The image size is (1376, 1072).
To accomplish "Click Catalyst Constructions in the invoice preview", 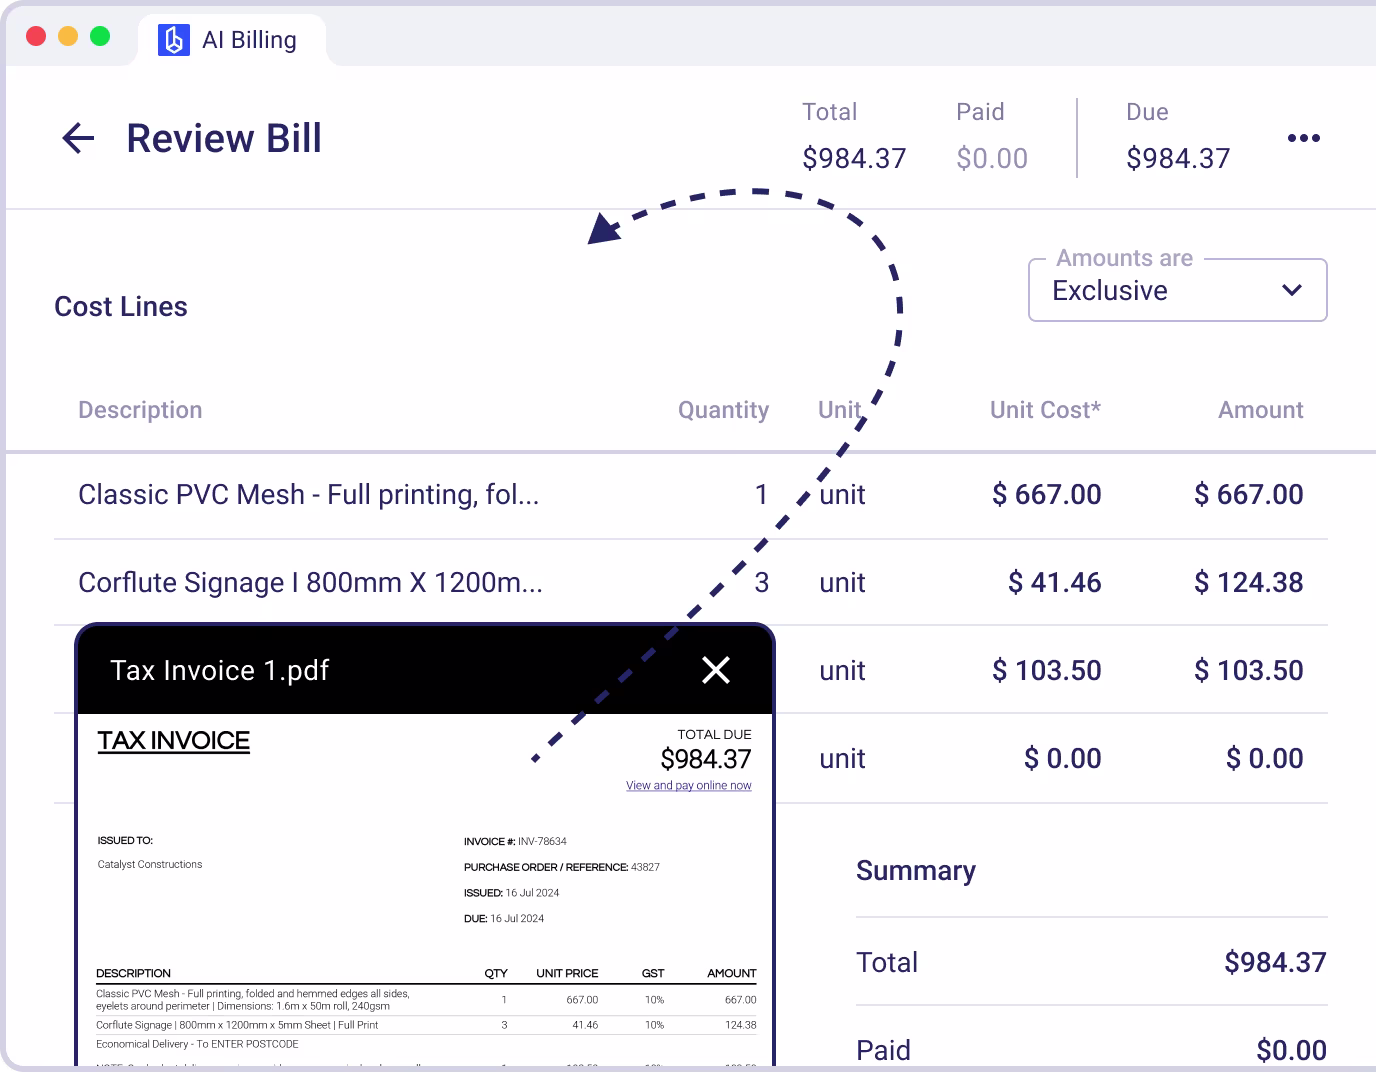I will (150, 864).
